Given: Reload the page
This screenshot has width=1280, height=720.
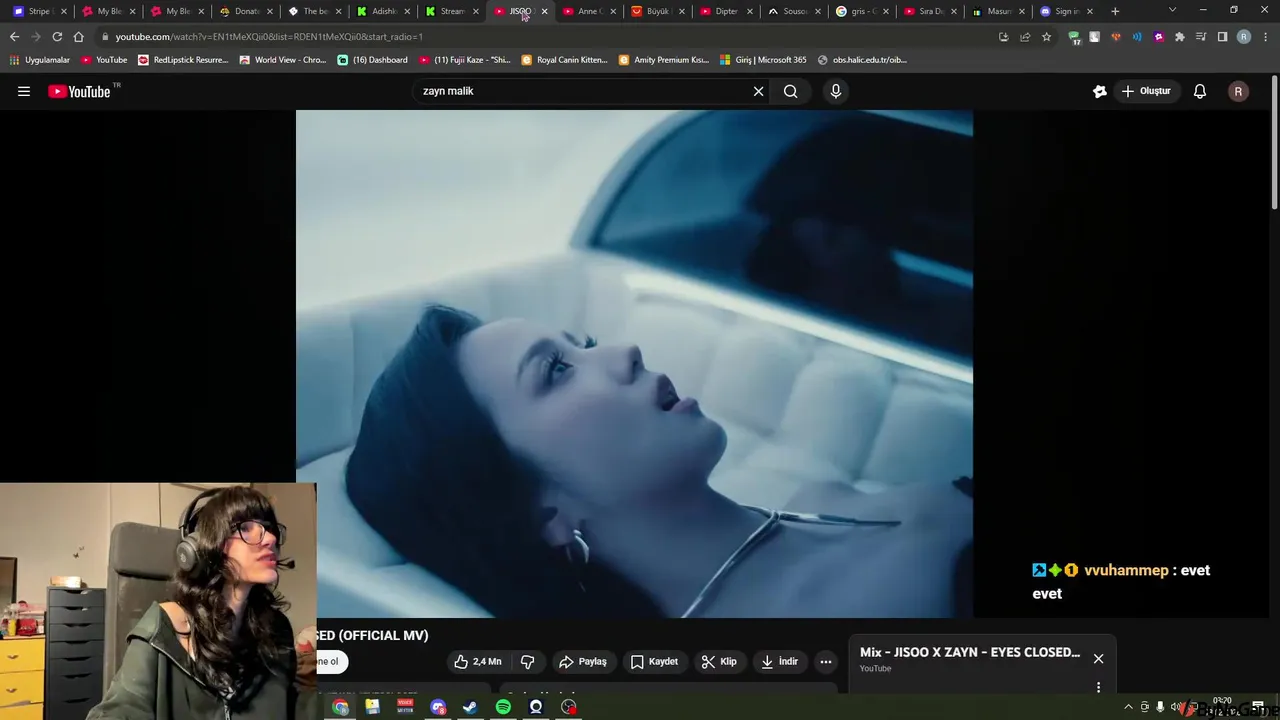Looking at the screenshot, I should tap(57, 37).
